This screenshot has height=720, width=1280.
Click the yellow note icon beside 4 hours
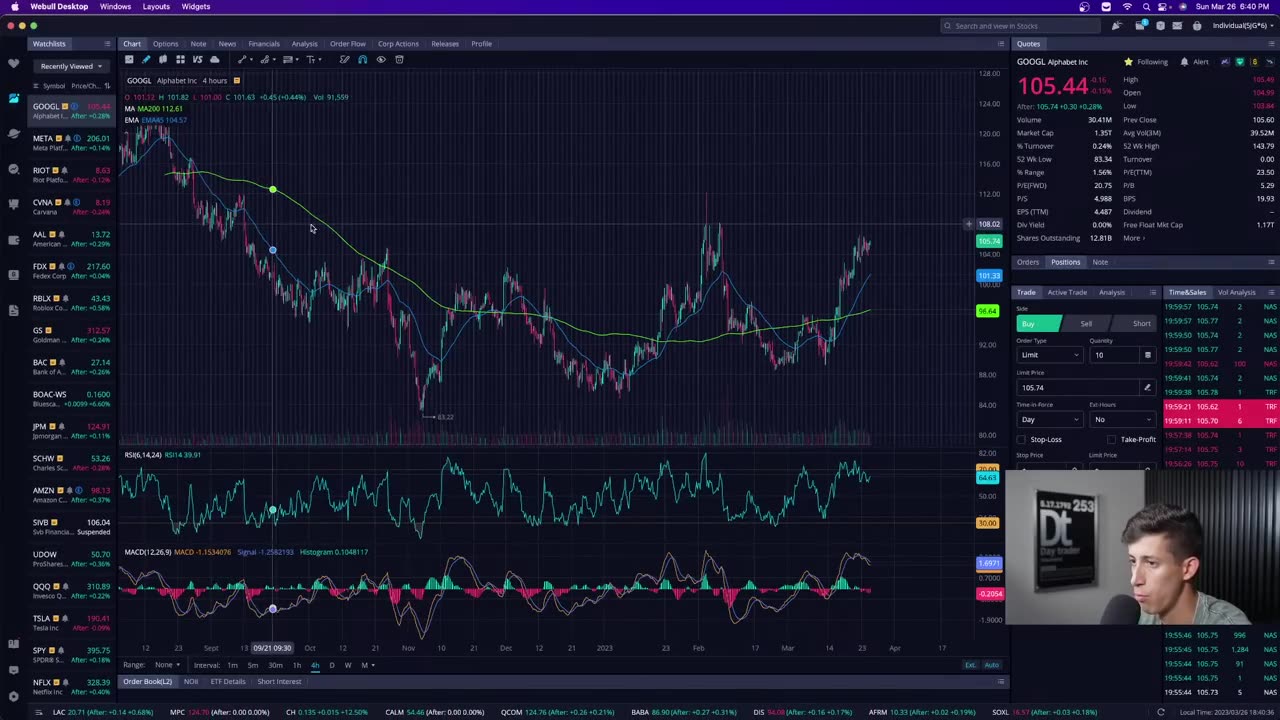pos(236,80)
